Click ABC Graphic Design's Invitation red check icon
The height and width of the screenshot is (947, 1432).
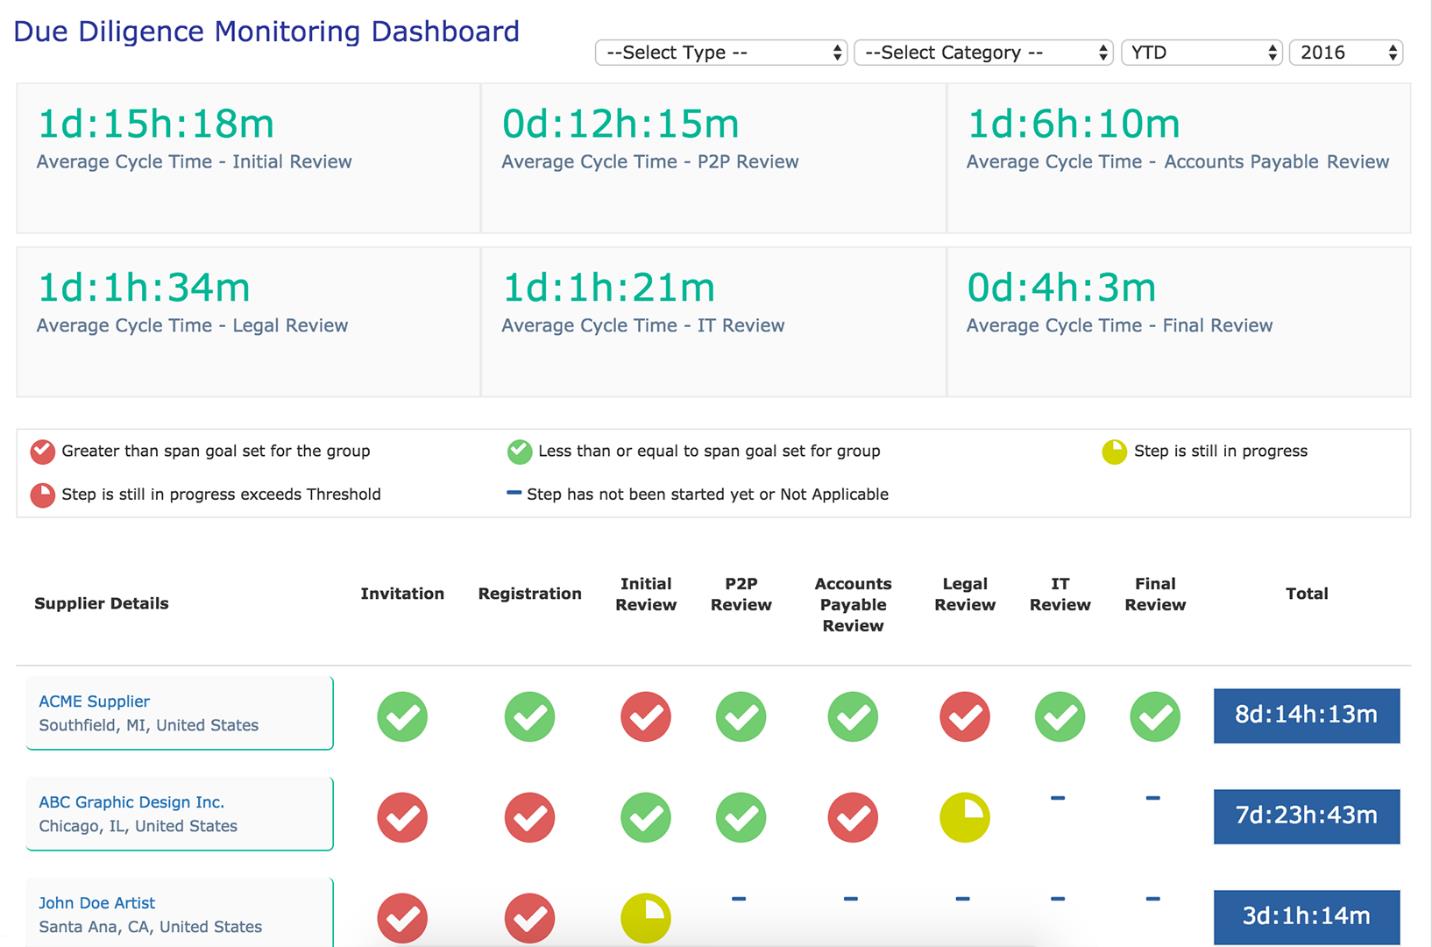402,818
